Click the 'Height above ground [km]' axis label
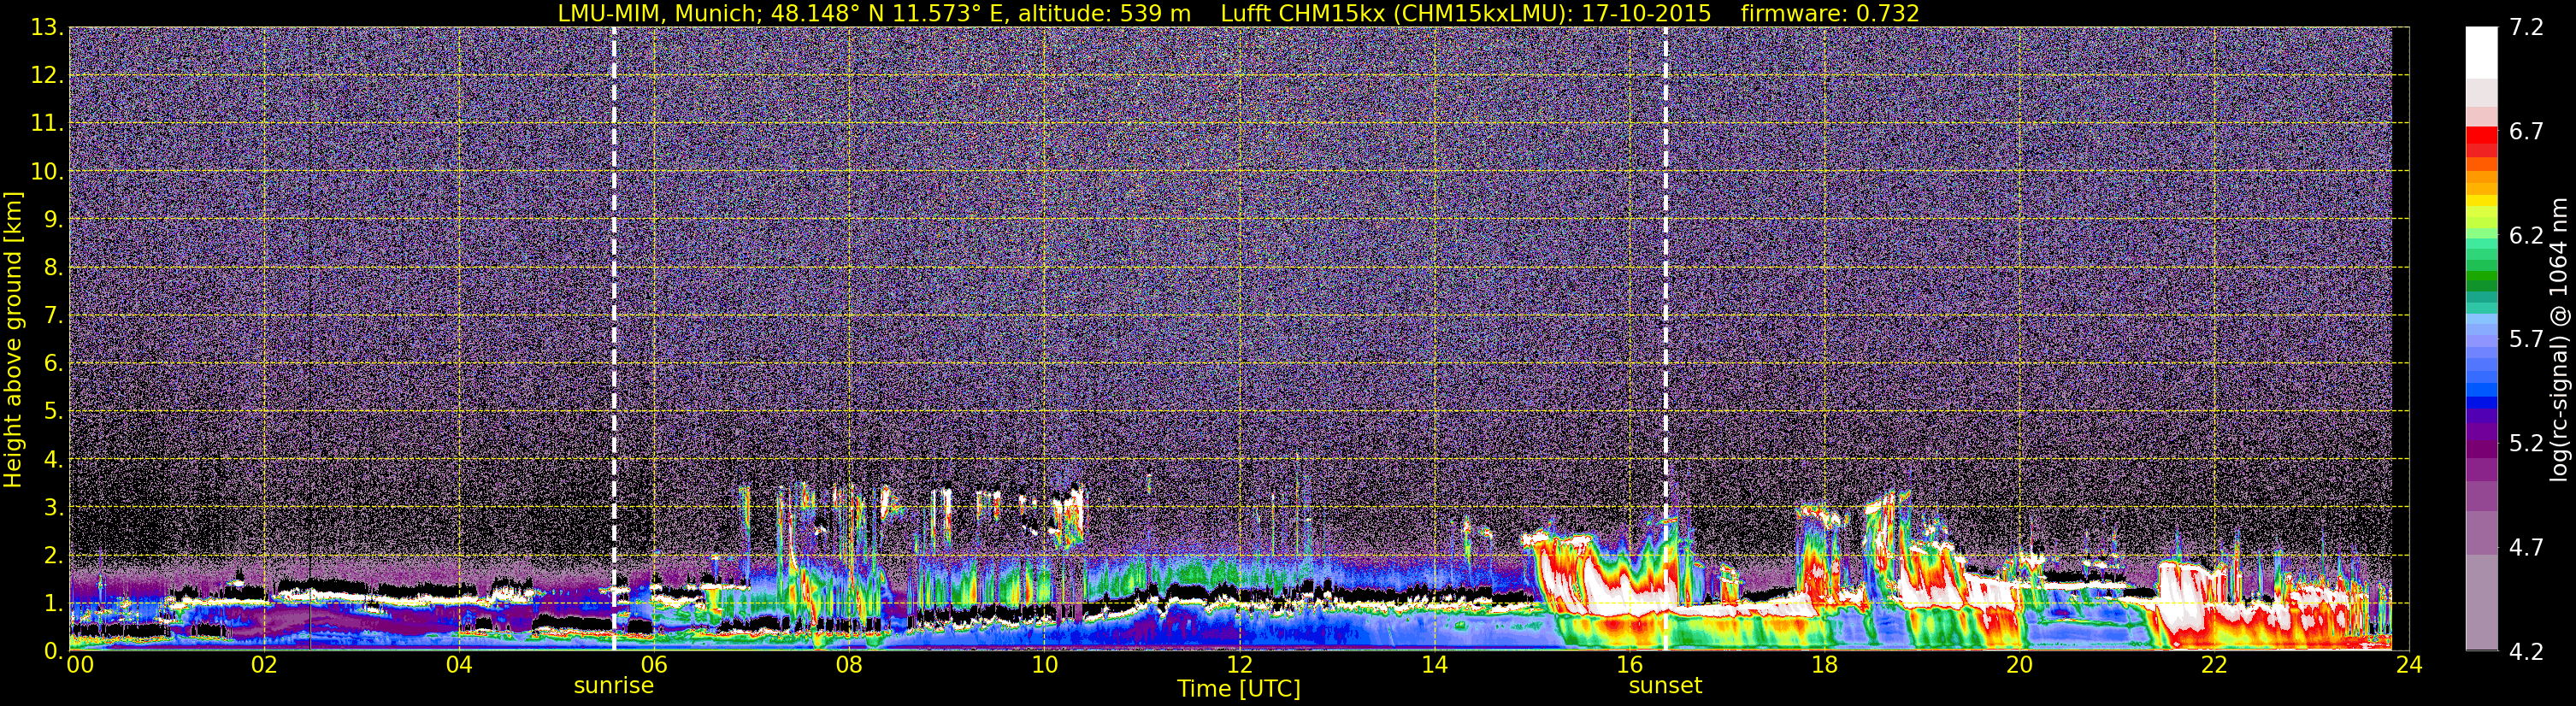The width and height of the screenshot is (2576, 706). pos(13,340)
